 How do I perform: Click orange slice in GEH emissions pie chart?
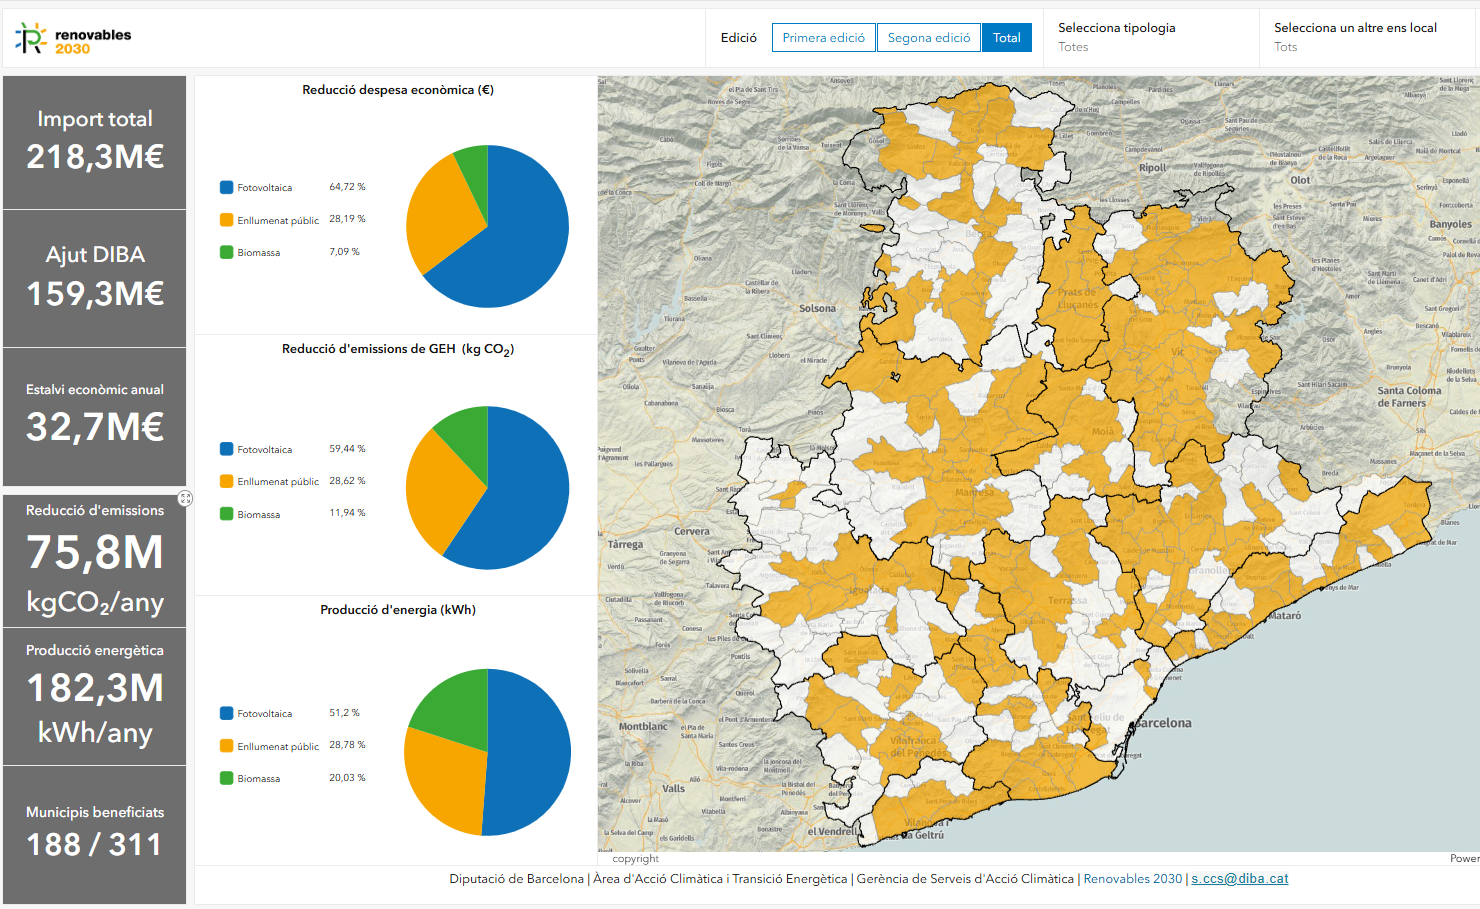(x=440, y=490)
